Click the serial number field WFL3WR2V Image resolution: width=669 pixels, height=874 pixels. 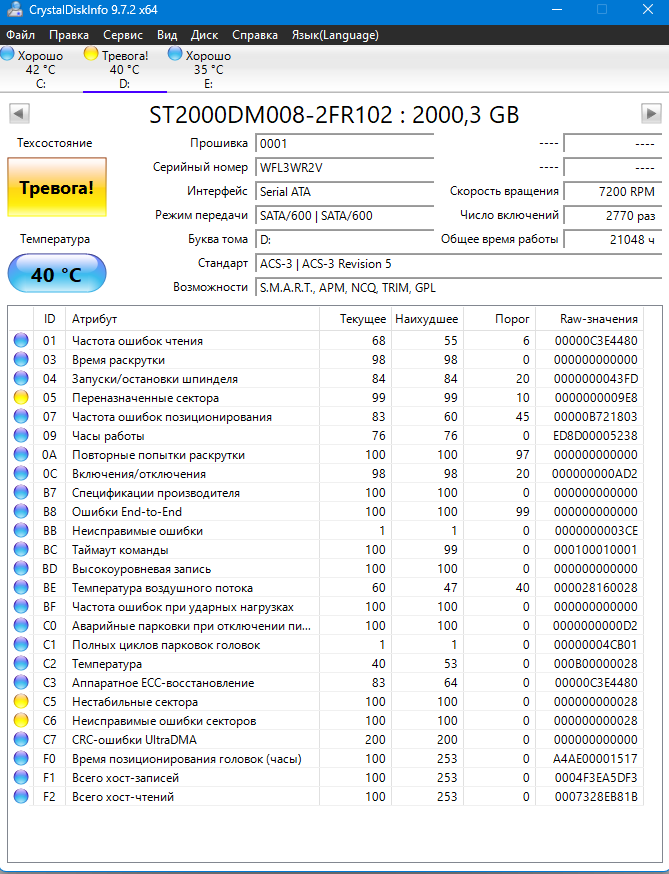[x=345, y=167]
